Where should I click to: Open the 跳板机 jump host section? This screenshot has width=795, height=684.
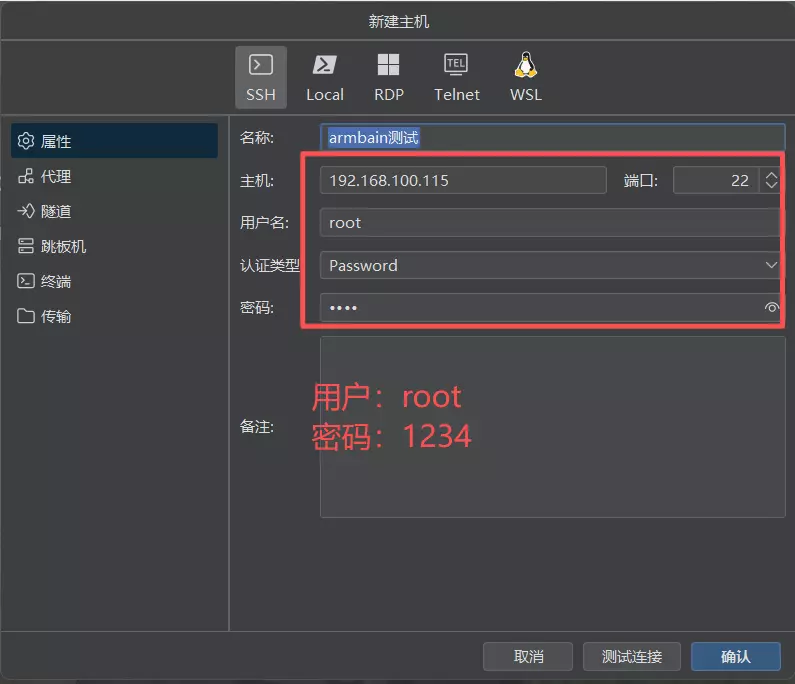pos(115,246)
